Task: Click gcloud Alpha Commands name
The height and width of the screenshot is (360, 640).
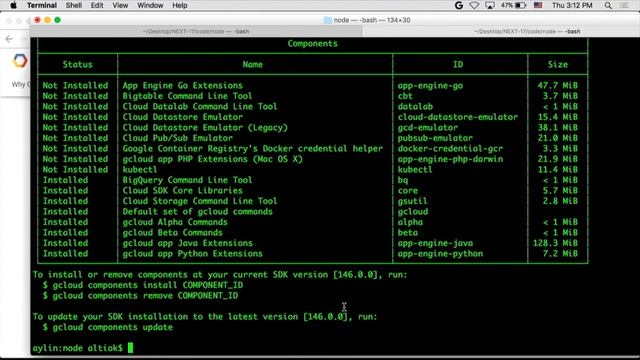Action: 175,222
